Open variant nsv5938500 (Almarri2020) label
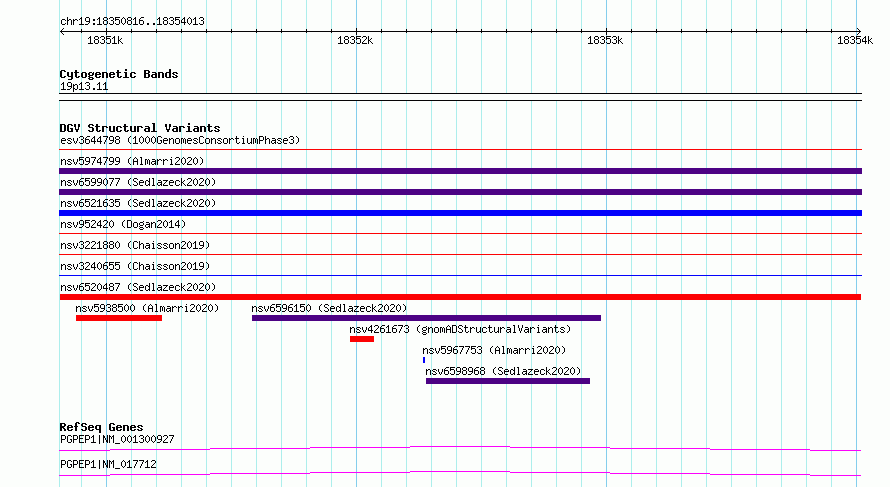 (x=147, y=308)
